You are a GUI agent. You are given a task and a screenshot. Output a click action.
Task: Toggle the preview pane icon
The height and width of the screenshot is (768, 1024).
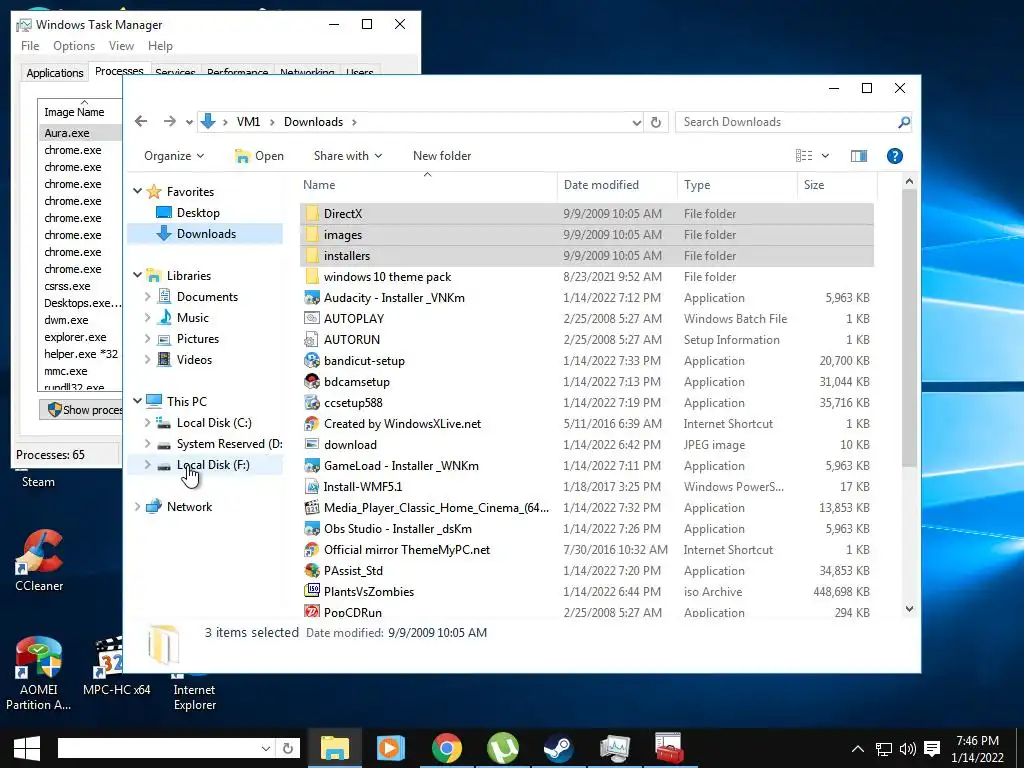[x=859, y=155]
